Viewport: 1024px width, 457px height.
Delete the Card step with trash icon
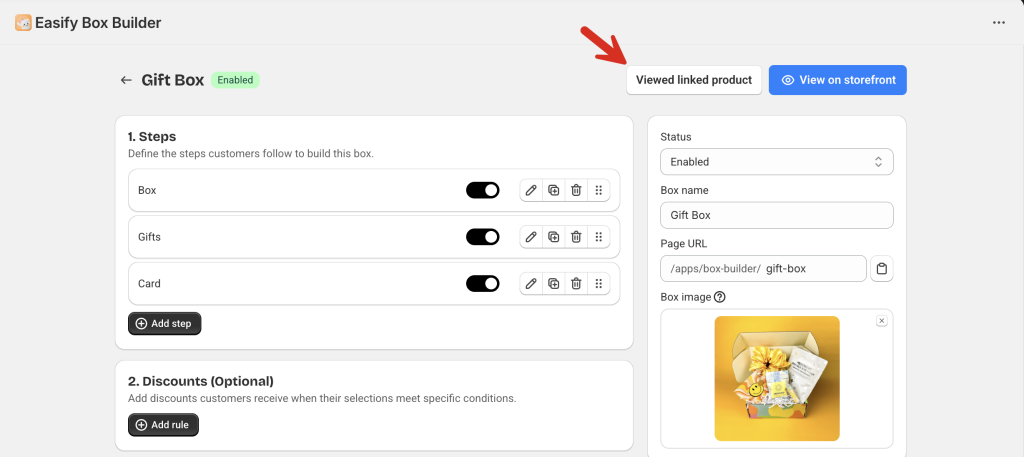(576, 283)
